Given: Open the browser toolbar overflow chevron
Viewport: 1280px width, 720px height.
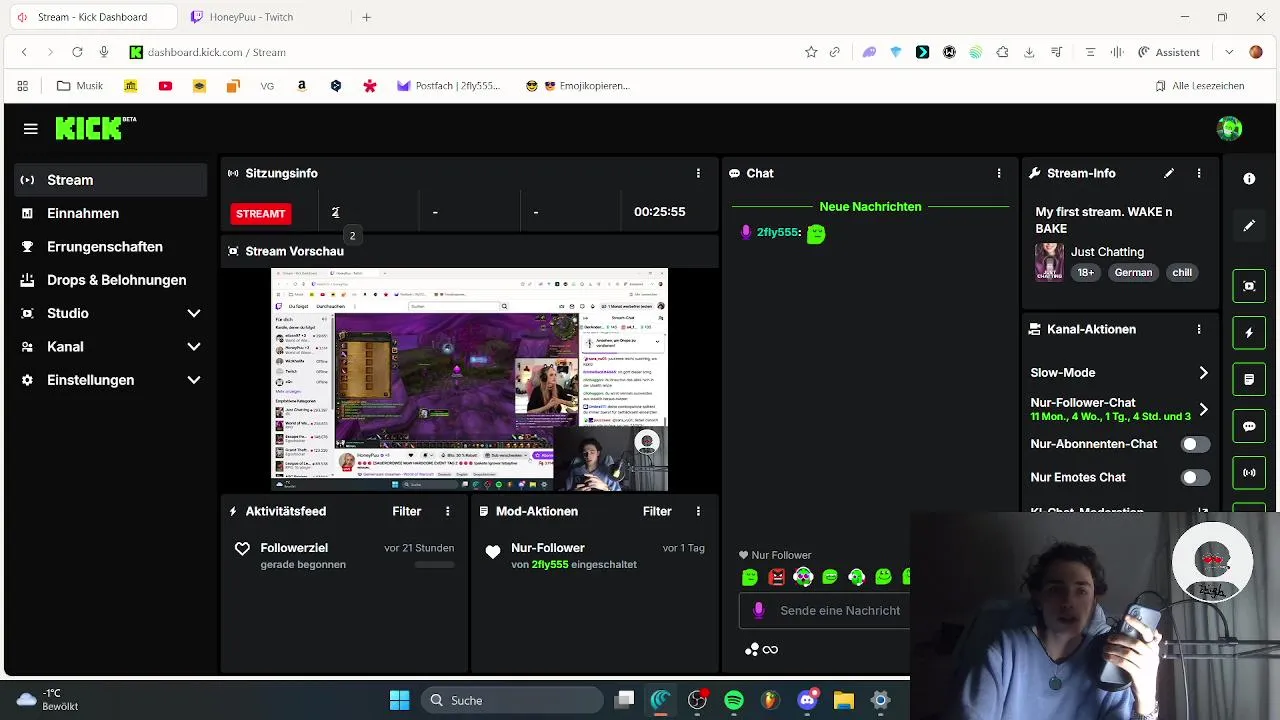Looking at the screenshot, I should click(x=1229, y=52).
